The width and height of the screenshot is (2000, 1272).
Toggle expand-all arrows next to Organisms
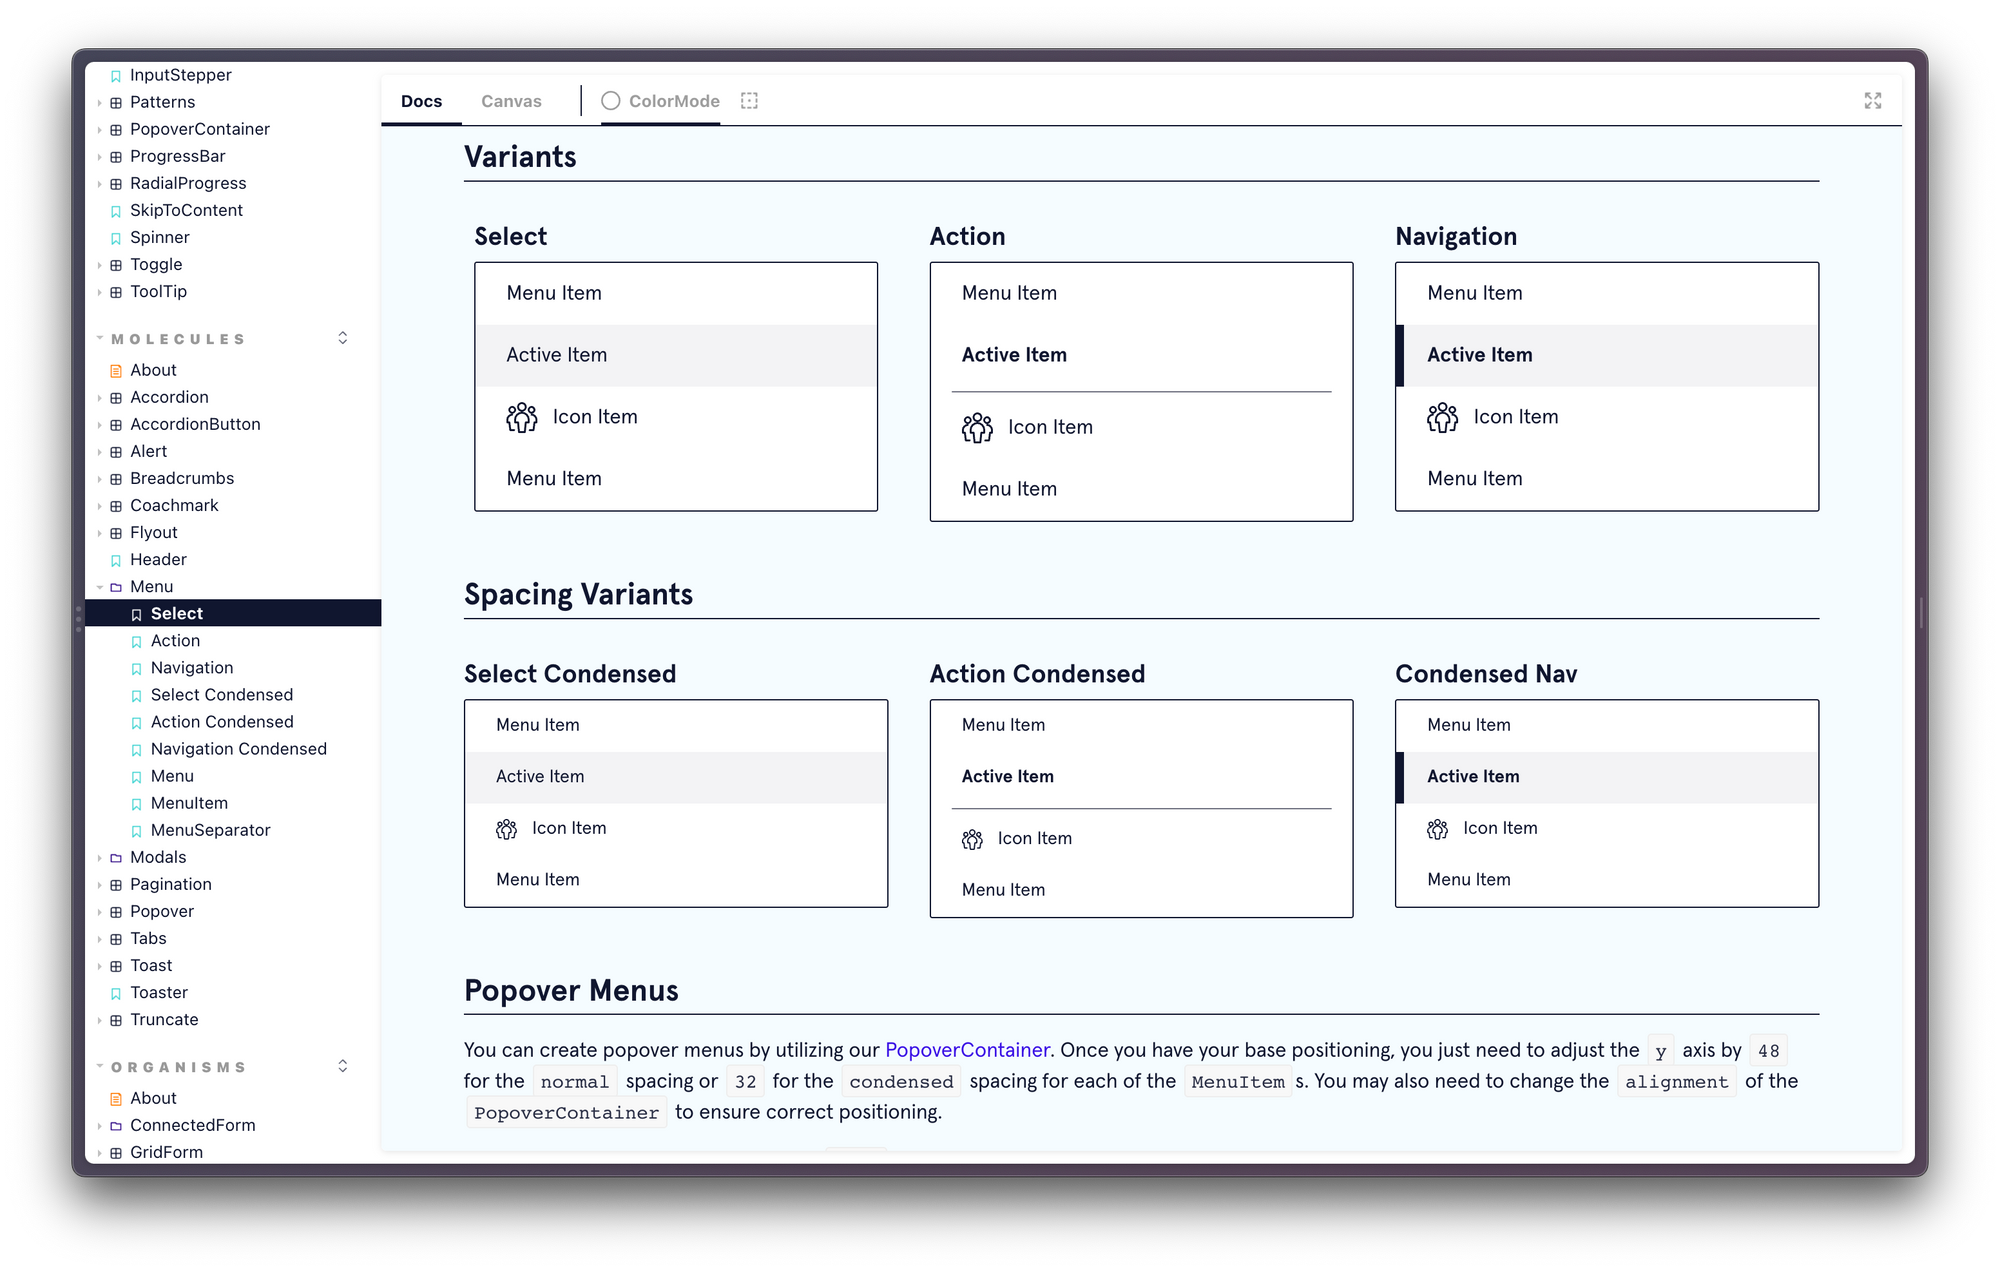[x=343, y=1066]
